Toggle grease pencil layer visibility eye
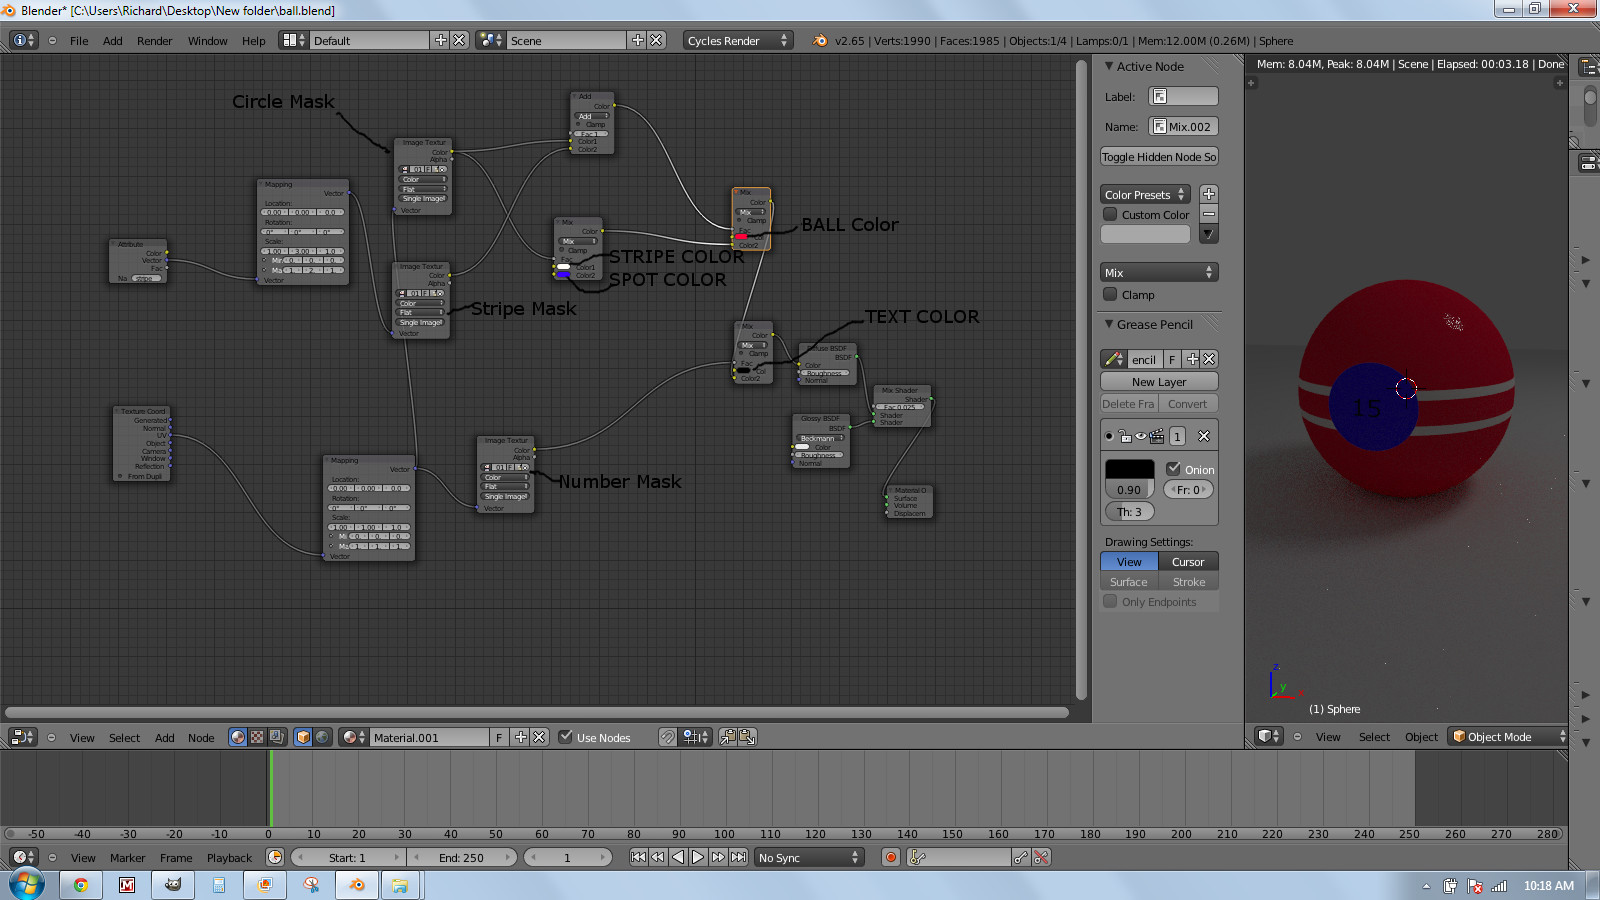1600x900 pixels. pyautogui.click(x=1141, y=436)
